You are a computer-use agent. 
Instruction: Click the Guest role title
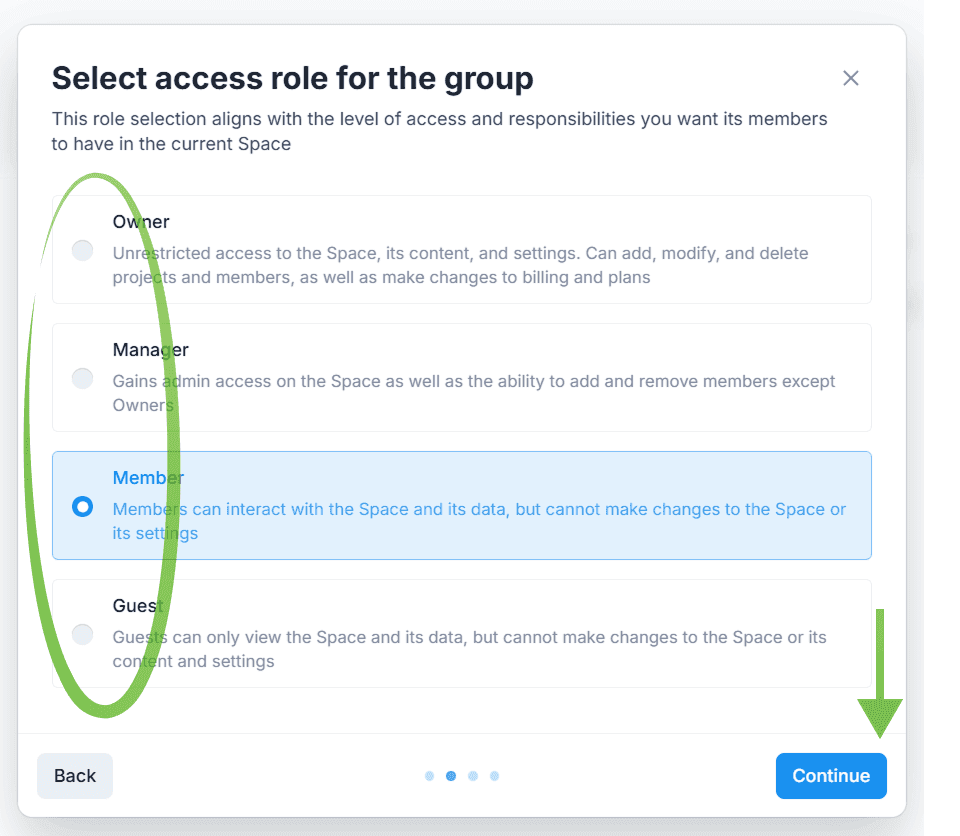138,606
